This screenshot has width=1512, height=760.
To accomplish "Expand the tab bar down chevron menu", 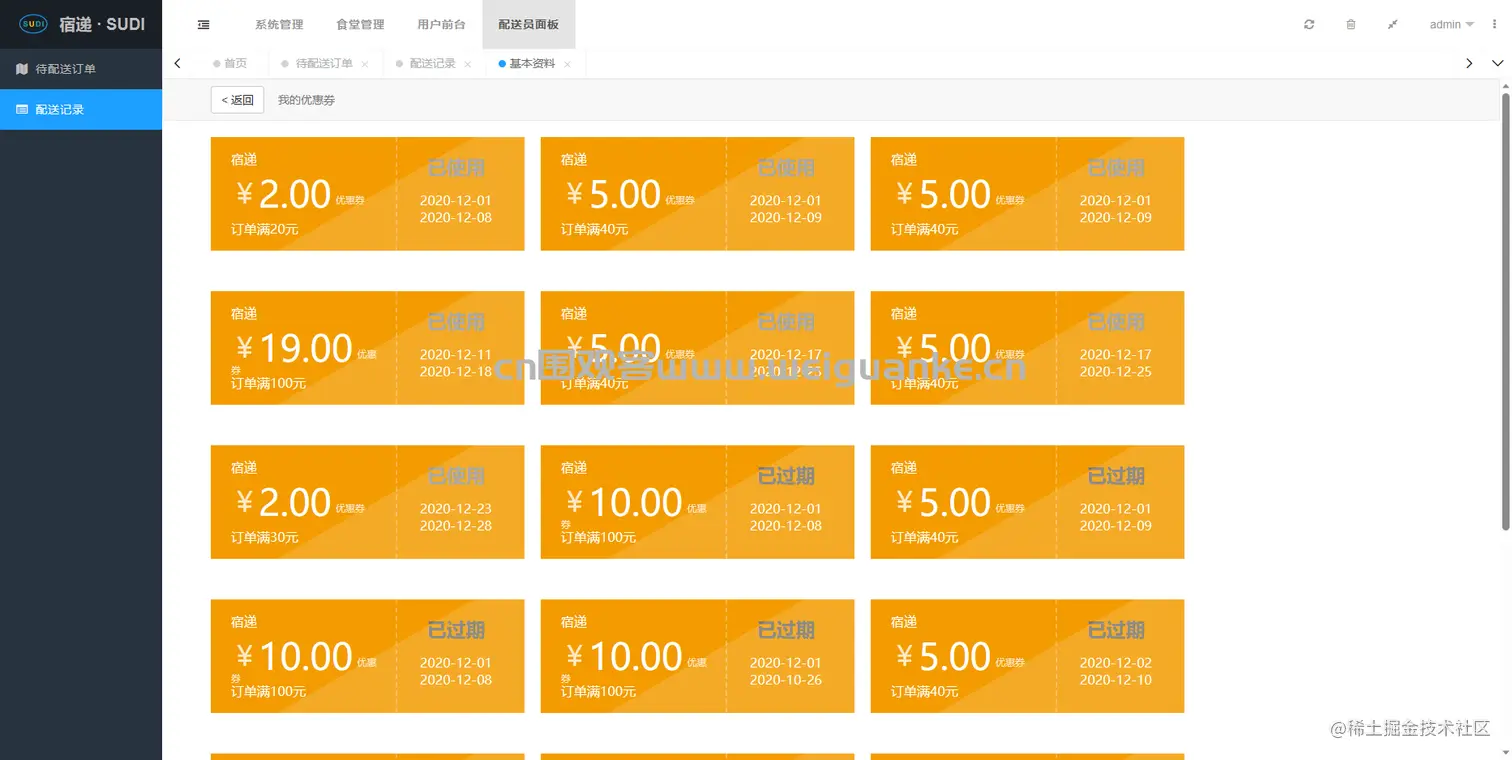I will 1497,63.
